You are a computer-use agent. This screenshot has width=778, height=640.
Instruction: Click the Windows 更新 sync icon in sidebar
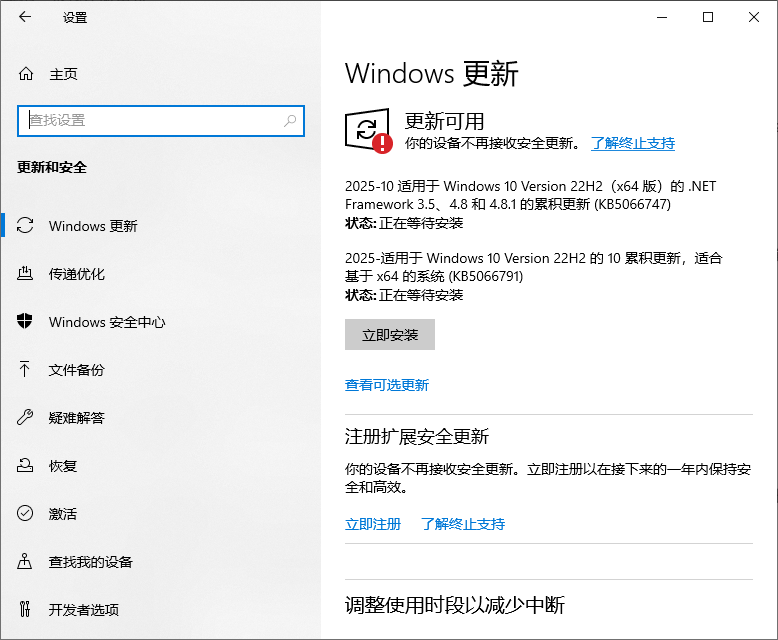(25, 225)
